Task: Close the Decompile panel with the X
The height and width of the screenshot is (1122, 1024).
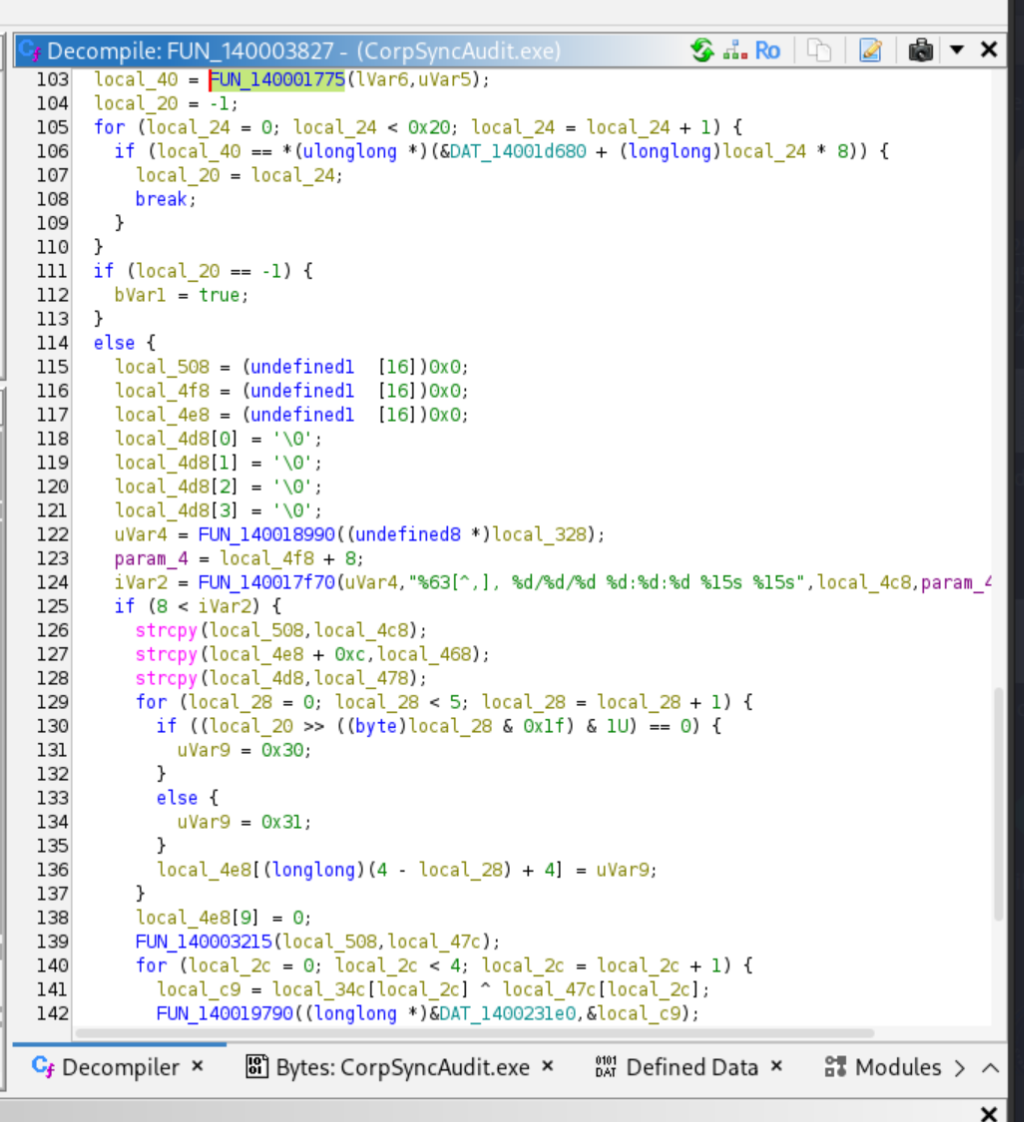Action: 989,49
